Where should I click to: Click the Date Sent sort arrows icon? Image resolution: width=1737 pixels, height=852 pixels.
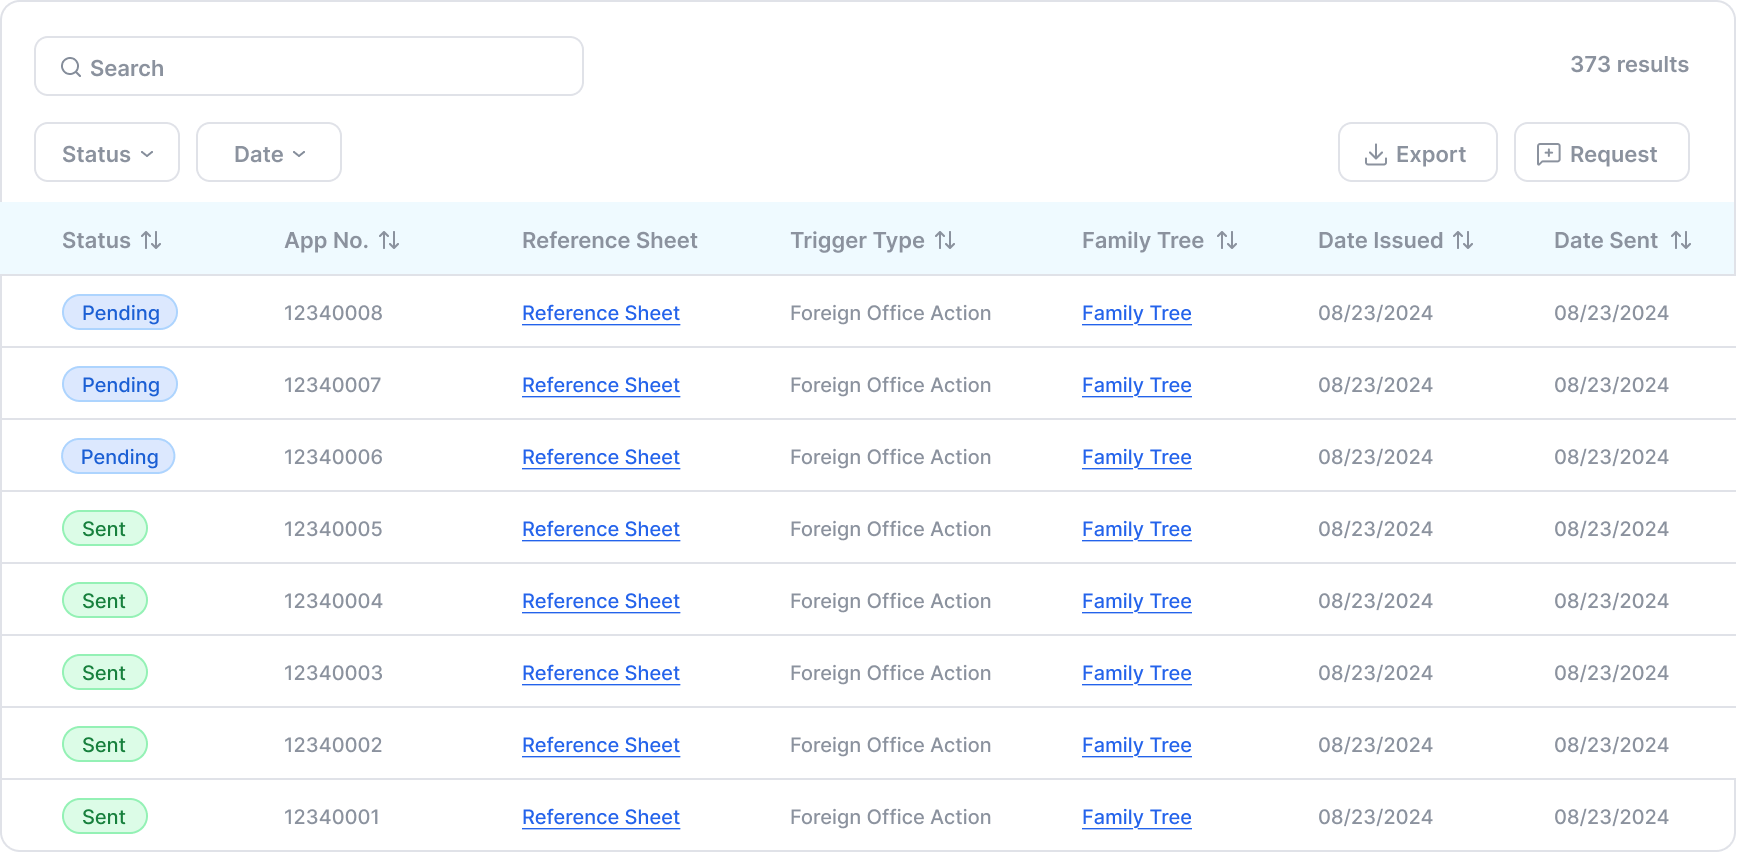(x=1681, y=240)
